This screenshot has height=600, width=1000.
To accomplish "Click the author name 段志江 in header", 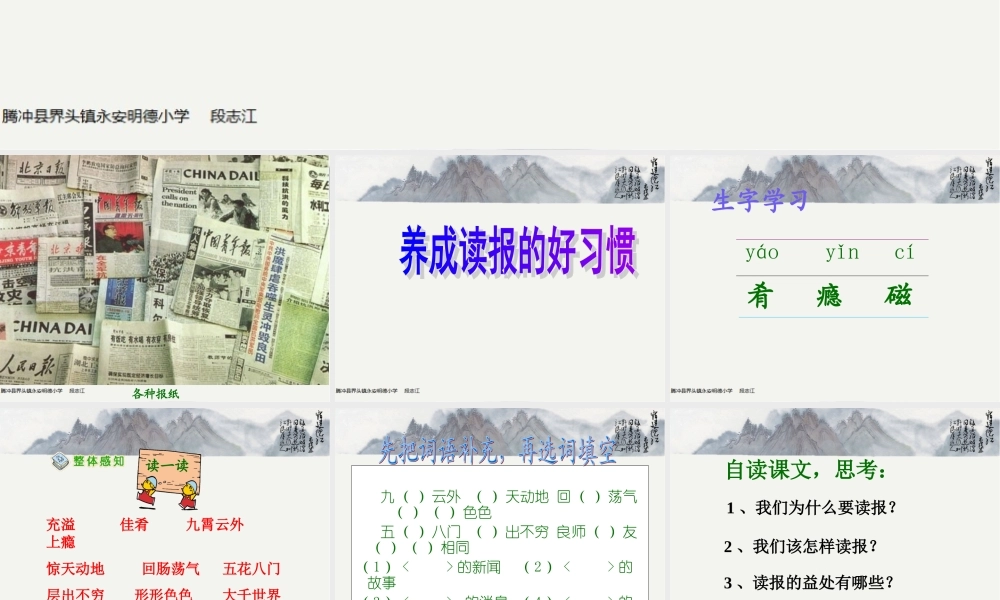I will pyautogui.click(x=233, y=116).
